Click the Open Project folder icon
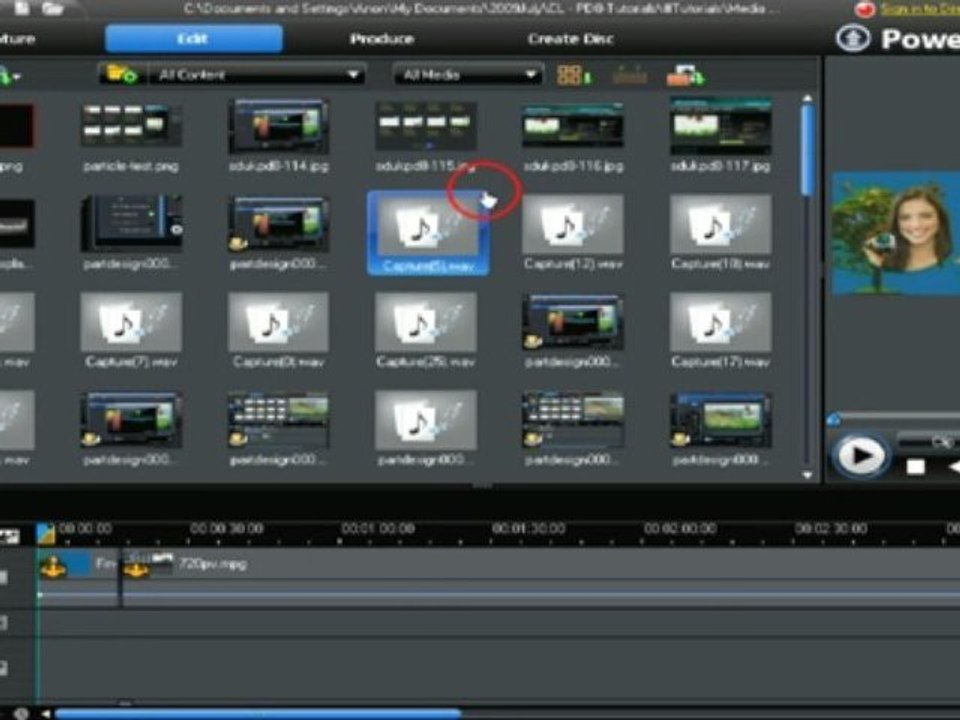Viewport: 960px width, 720px height. coord(53,8)
